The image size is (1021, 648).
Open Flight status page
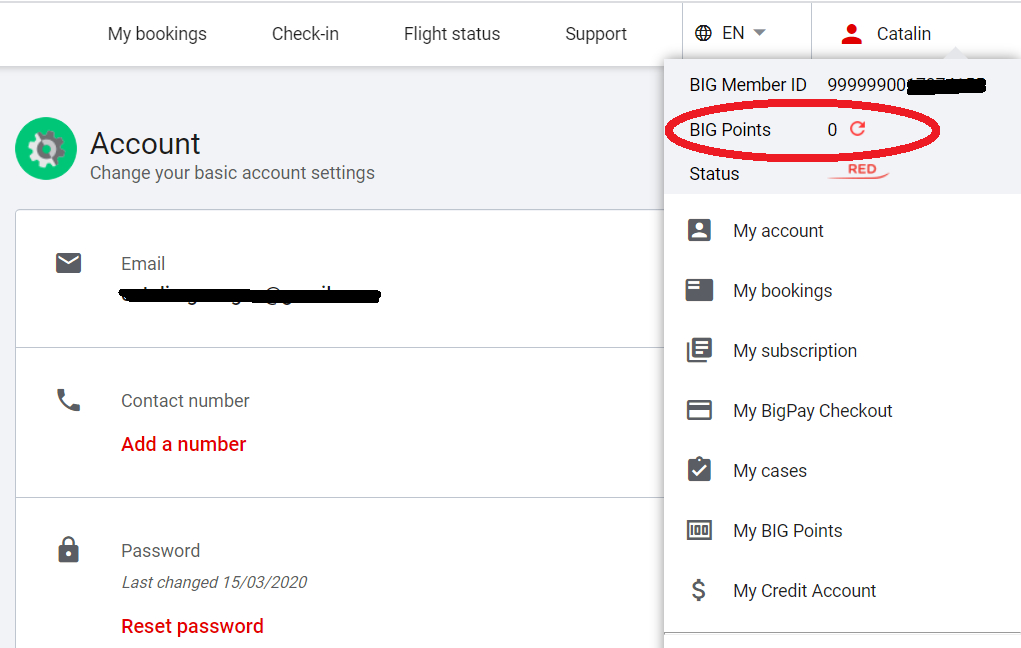click(x=452, y=34)
